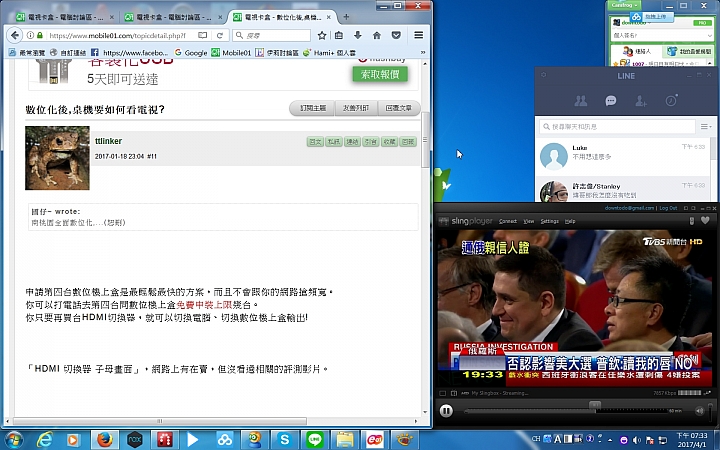Viewport: 720px width, 450px height.
Task: Click the SlingPlayer timeline seek handle
Action: tap(595, 405)
